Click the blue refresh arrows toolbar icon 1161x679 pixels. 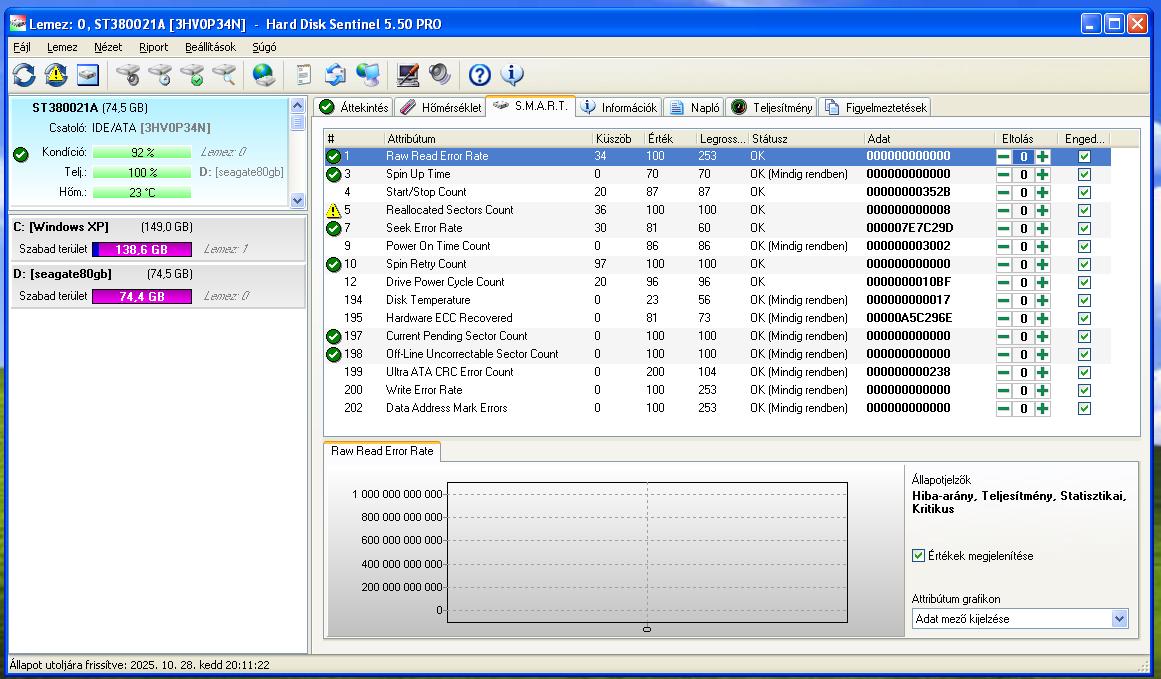tap(24, 75)
